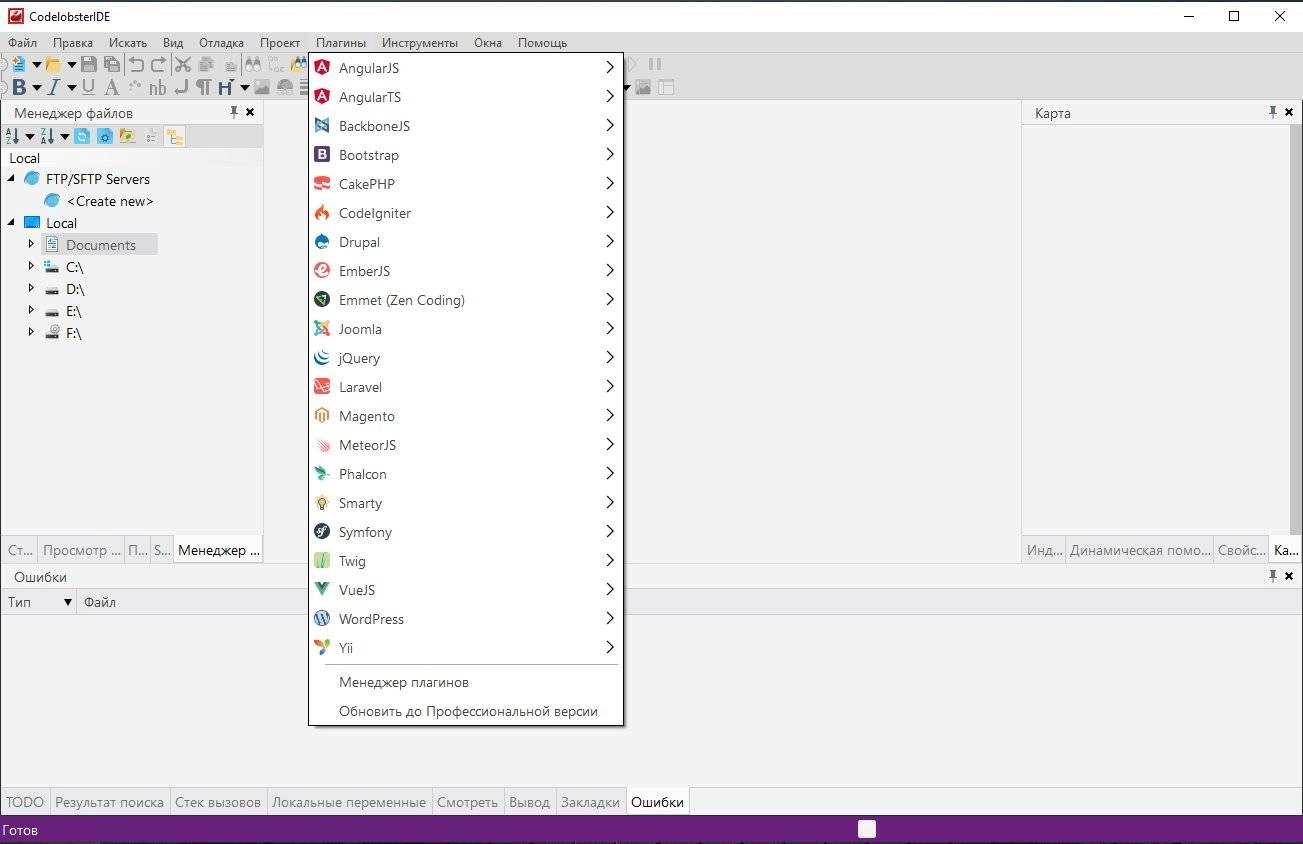Select the <Create new> FTP entry
The height and width of the screenshot is (844, 1303).
click(110, 201)
